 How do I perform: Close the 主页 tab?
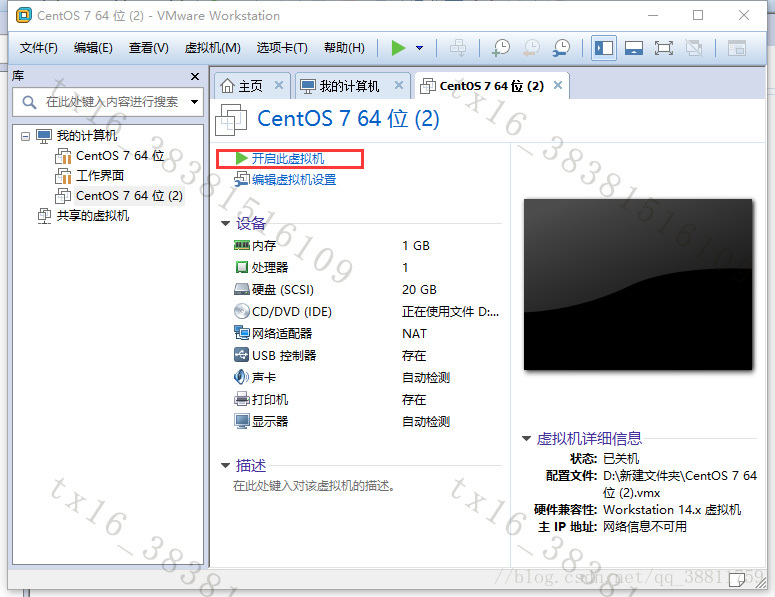click(279, 85)
